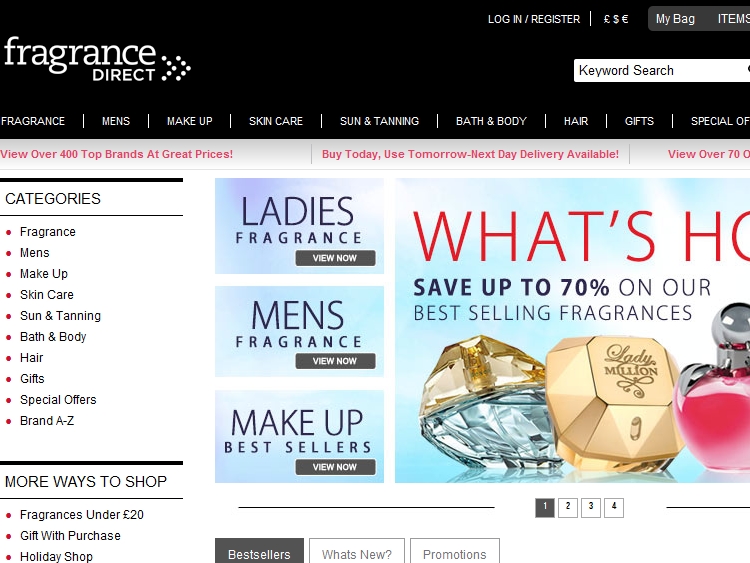Open the GIFTS main menu

tap(639, 121)
